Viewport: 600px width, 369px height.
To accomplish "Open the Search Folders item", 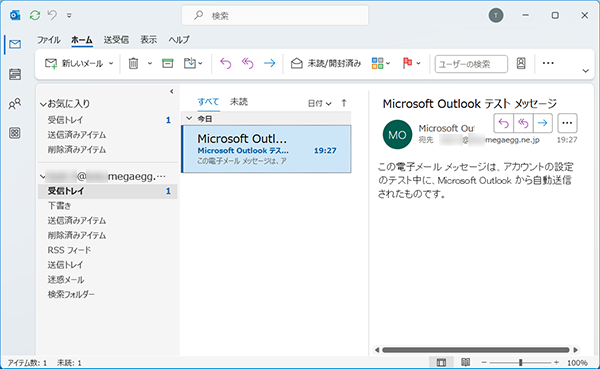I will coord(107,294).
